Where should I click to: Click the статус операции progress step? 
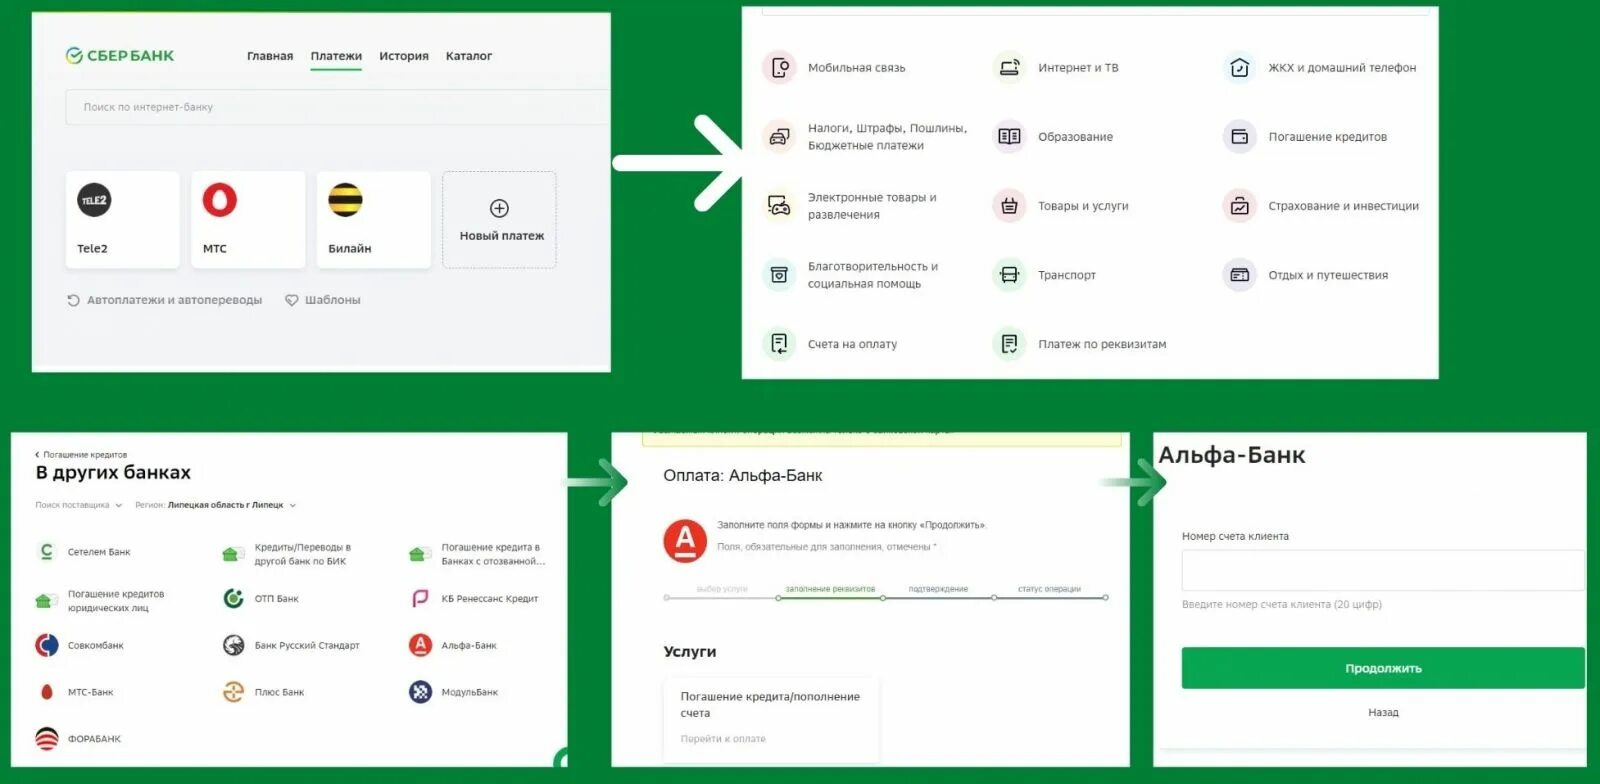pos(1049,589)
